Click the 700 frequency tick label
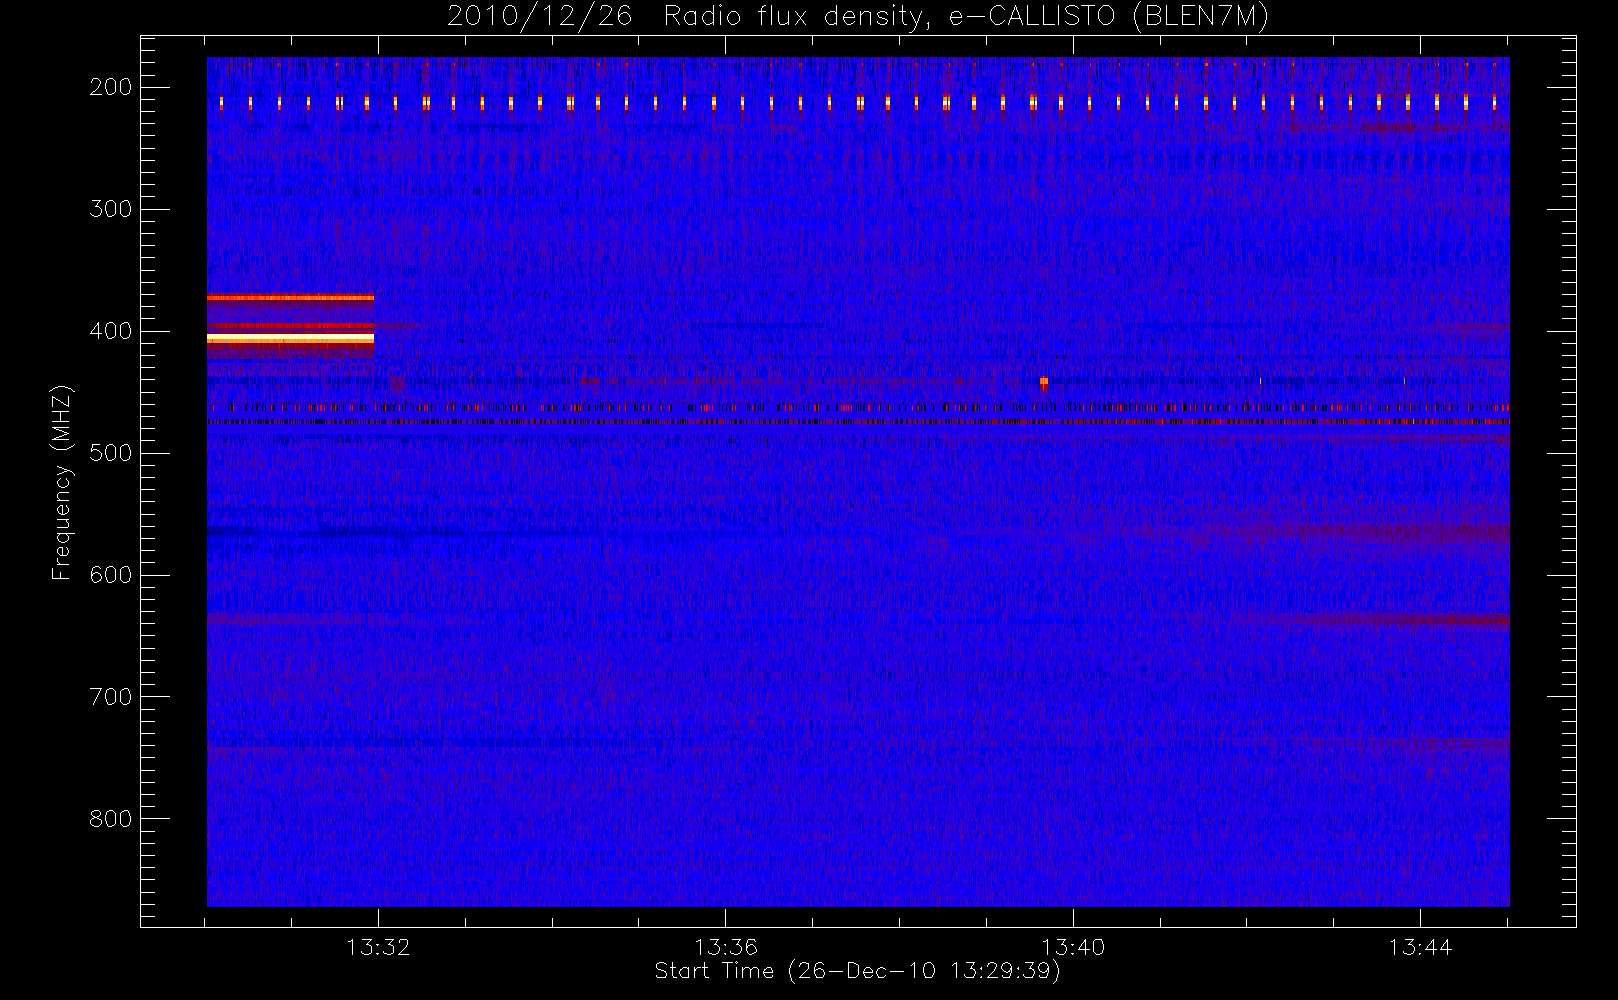This screenshot has height=1000, width=1618. tap(111, 697)
